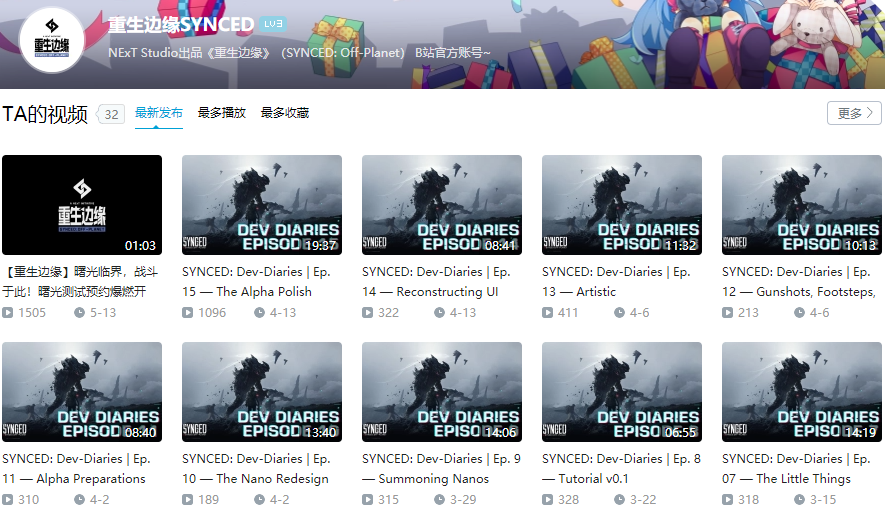885x509 pixels.
Task: Switch to the 最多播放 tab
Action: pos(222,113)
